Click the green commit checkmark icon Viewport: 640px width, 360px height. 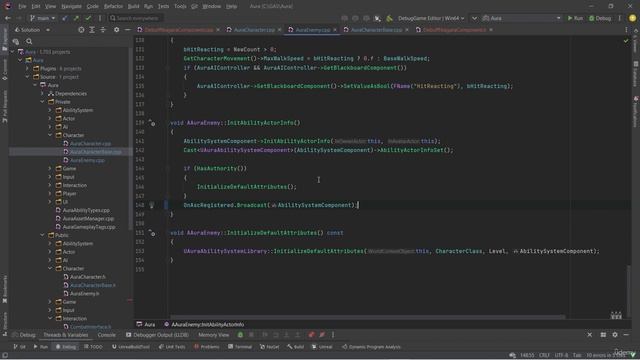coord(88,18)
